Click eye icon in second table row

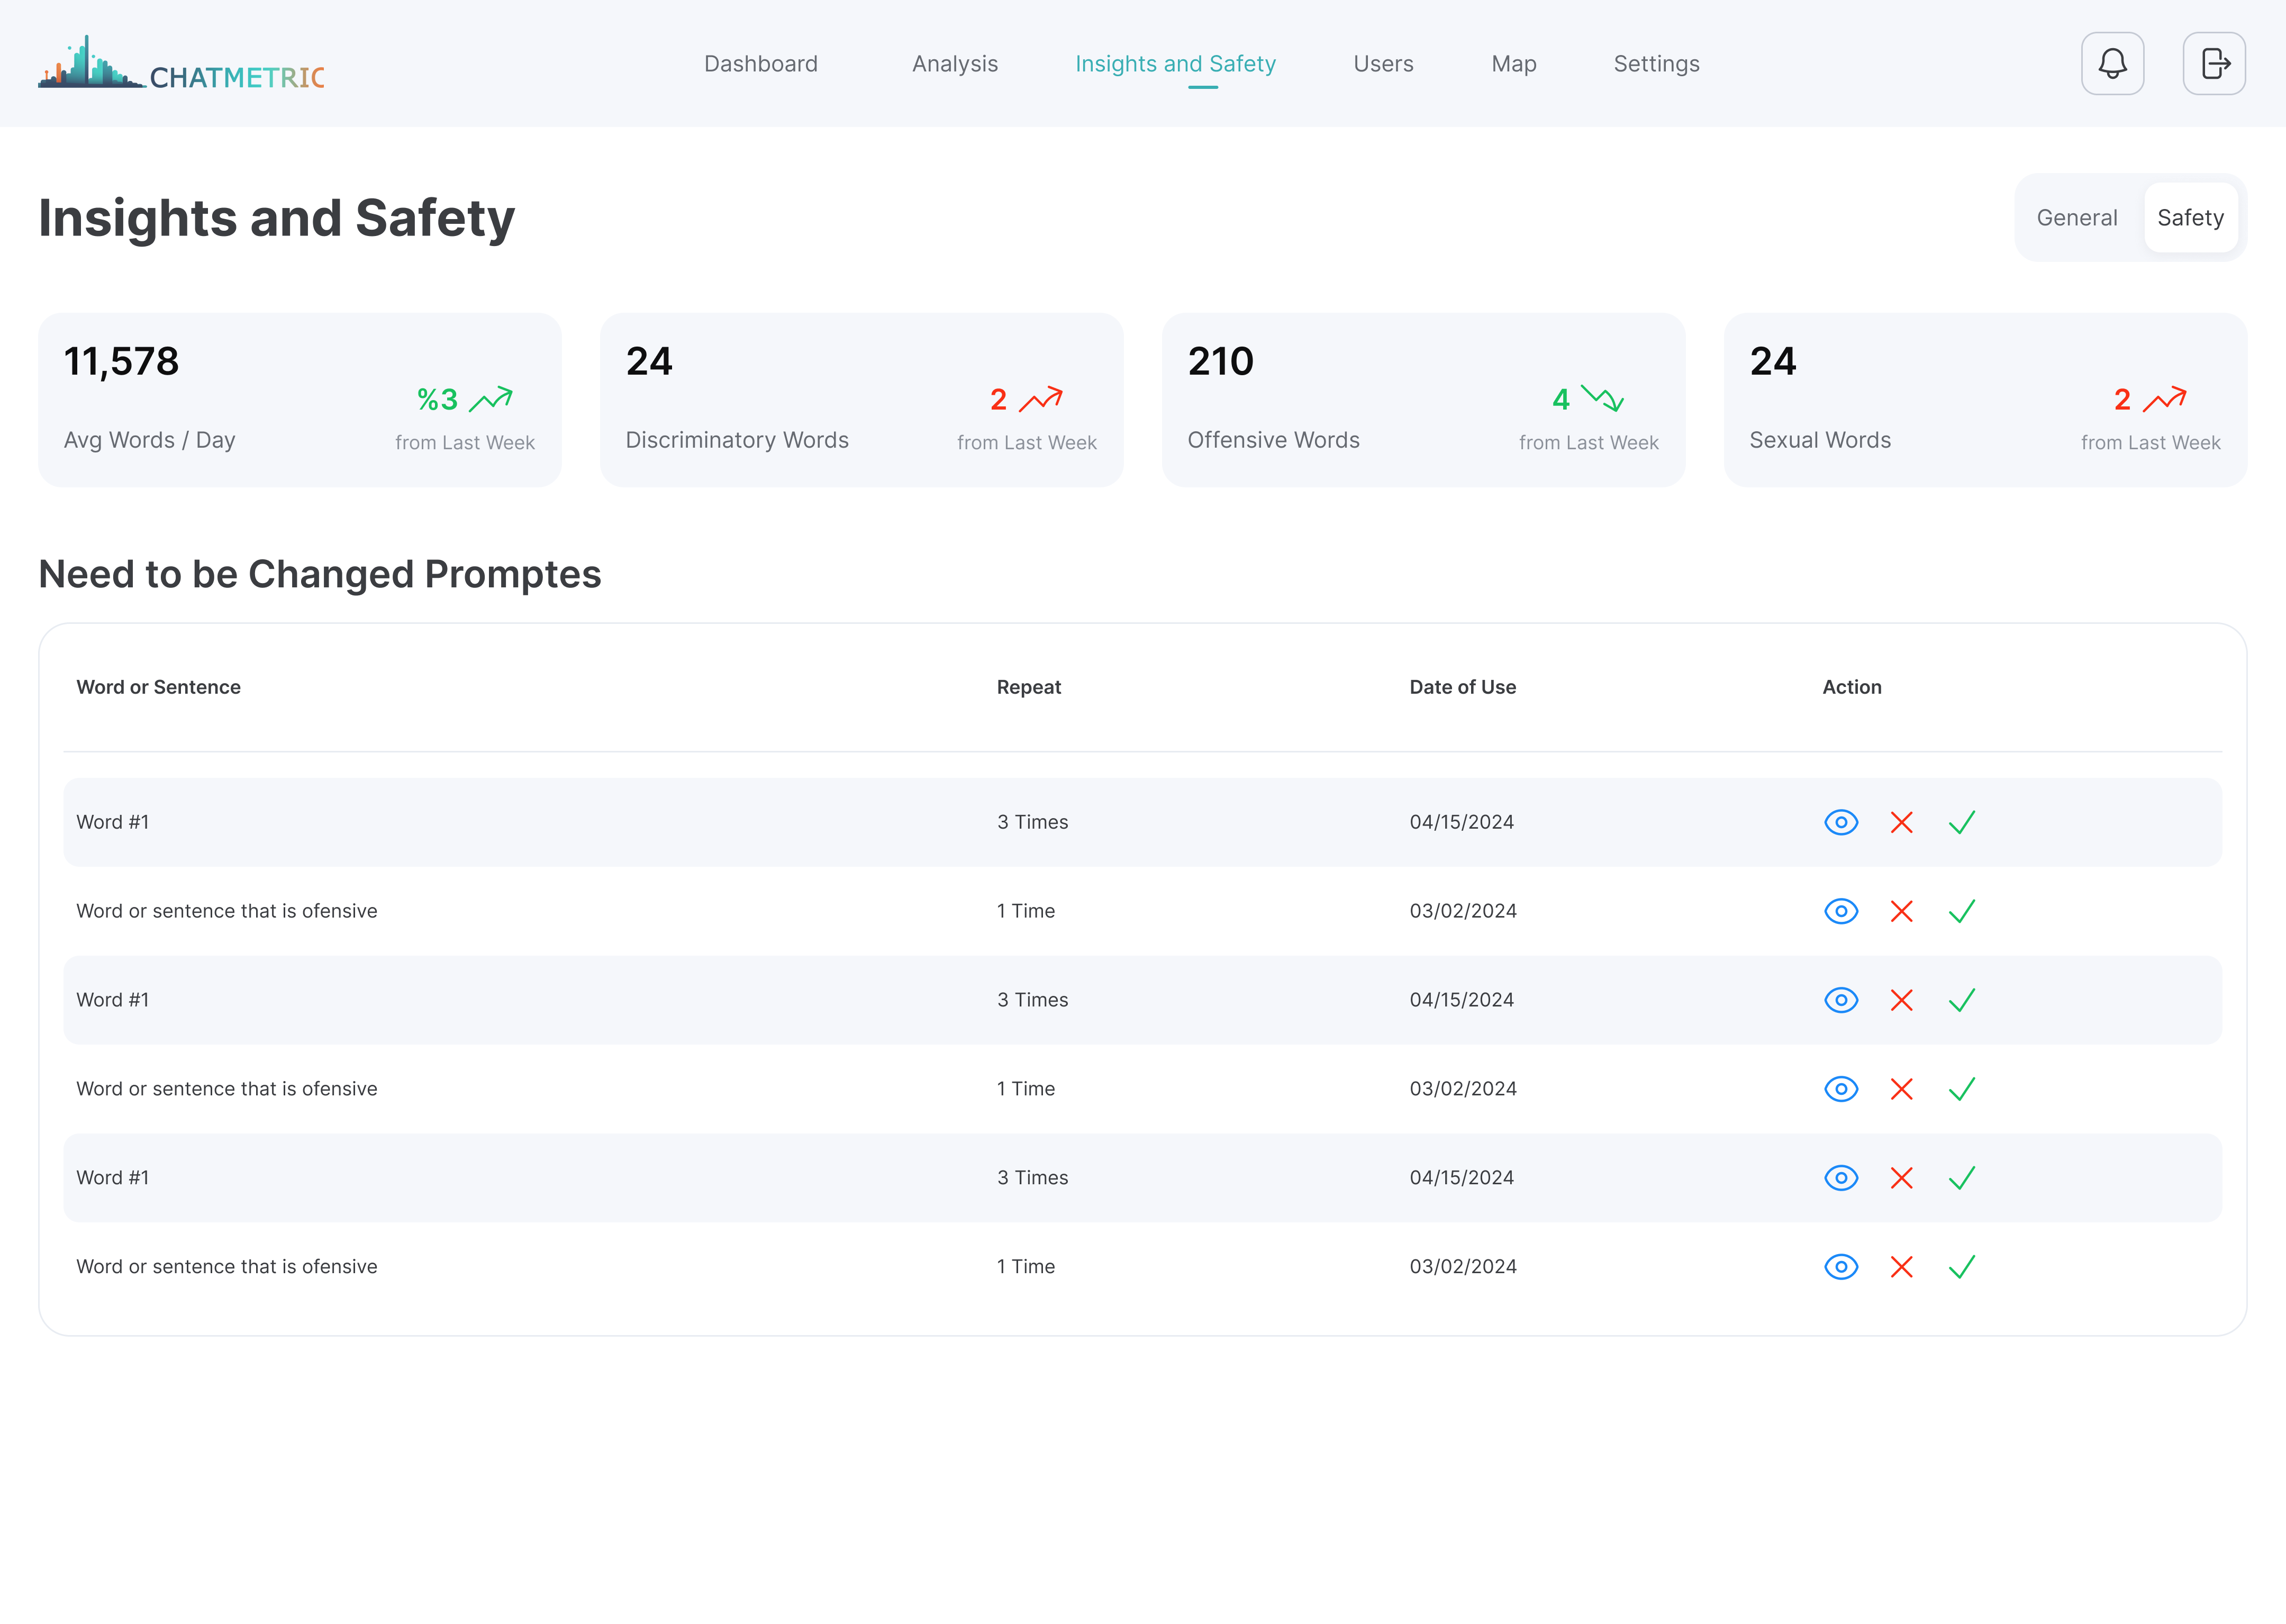coord(1840,911)
